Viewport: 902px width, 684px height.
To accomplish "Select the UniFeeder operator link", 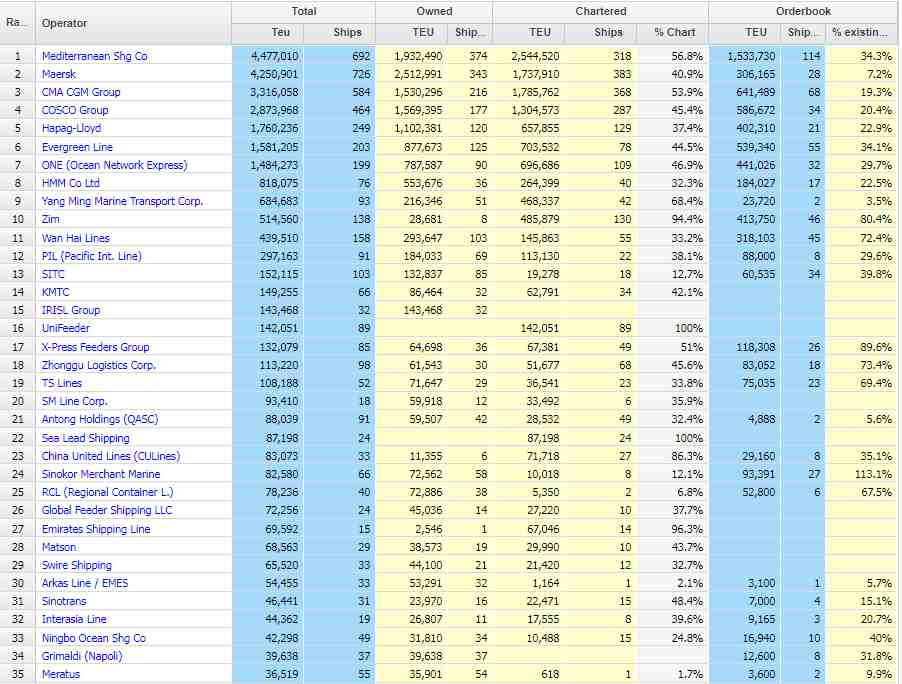I will pos(66,328).
